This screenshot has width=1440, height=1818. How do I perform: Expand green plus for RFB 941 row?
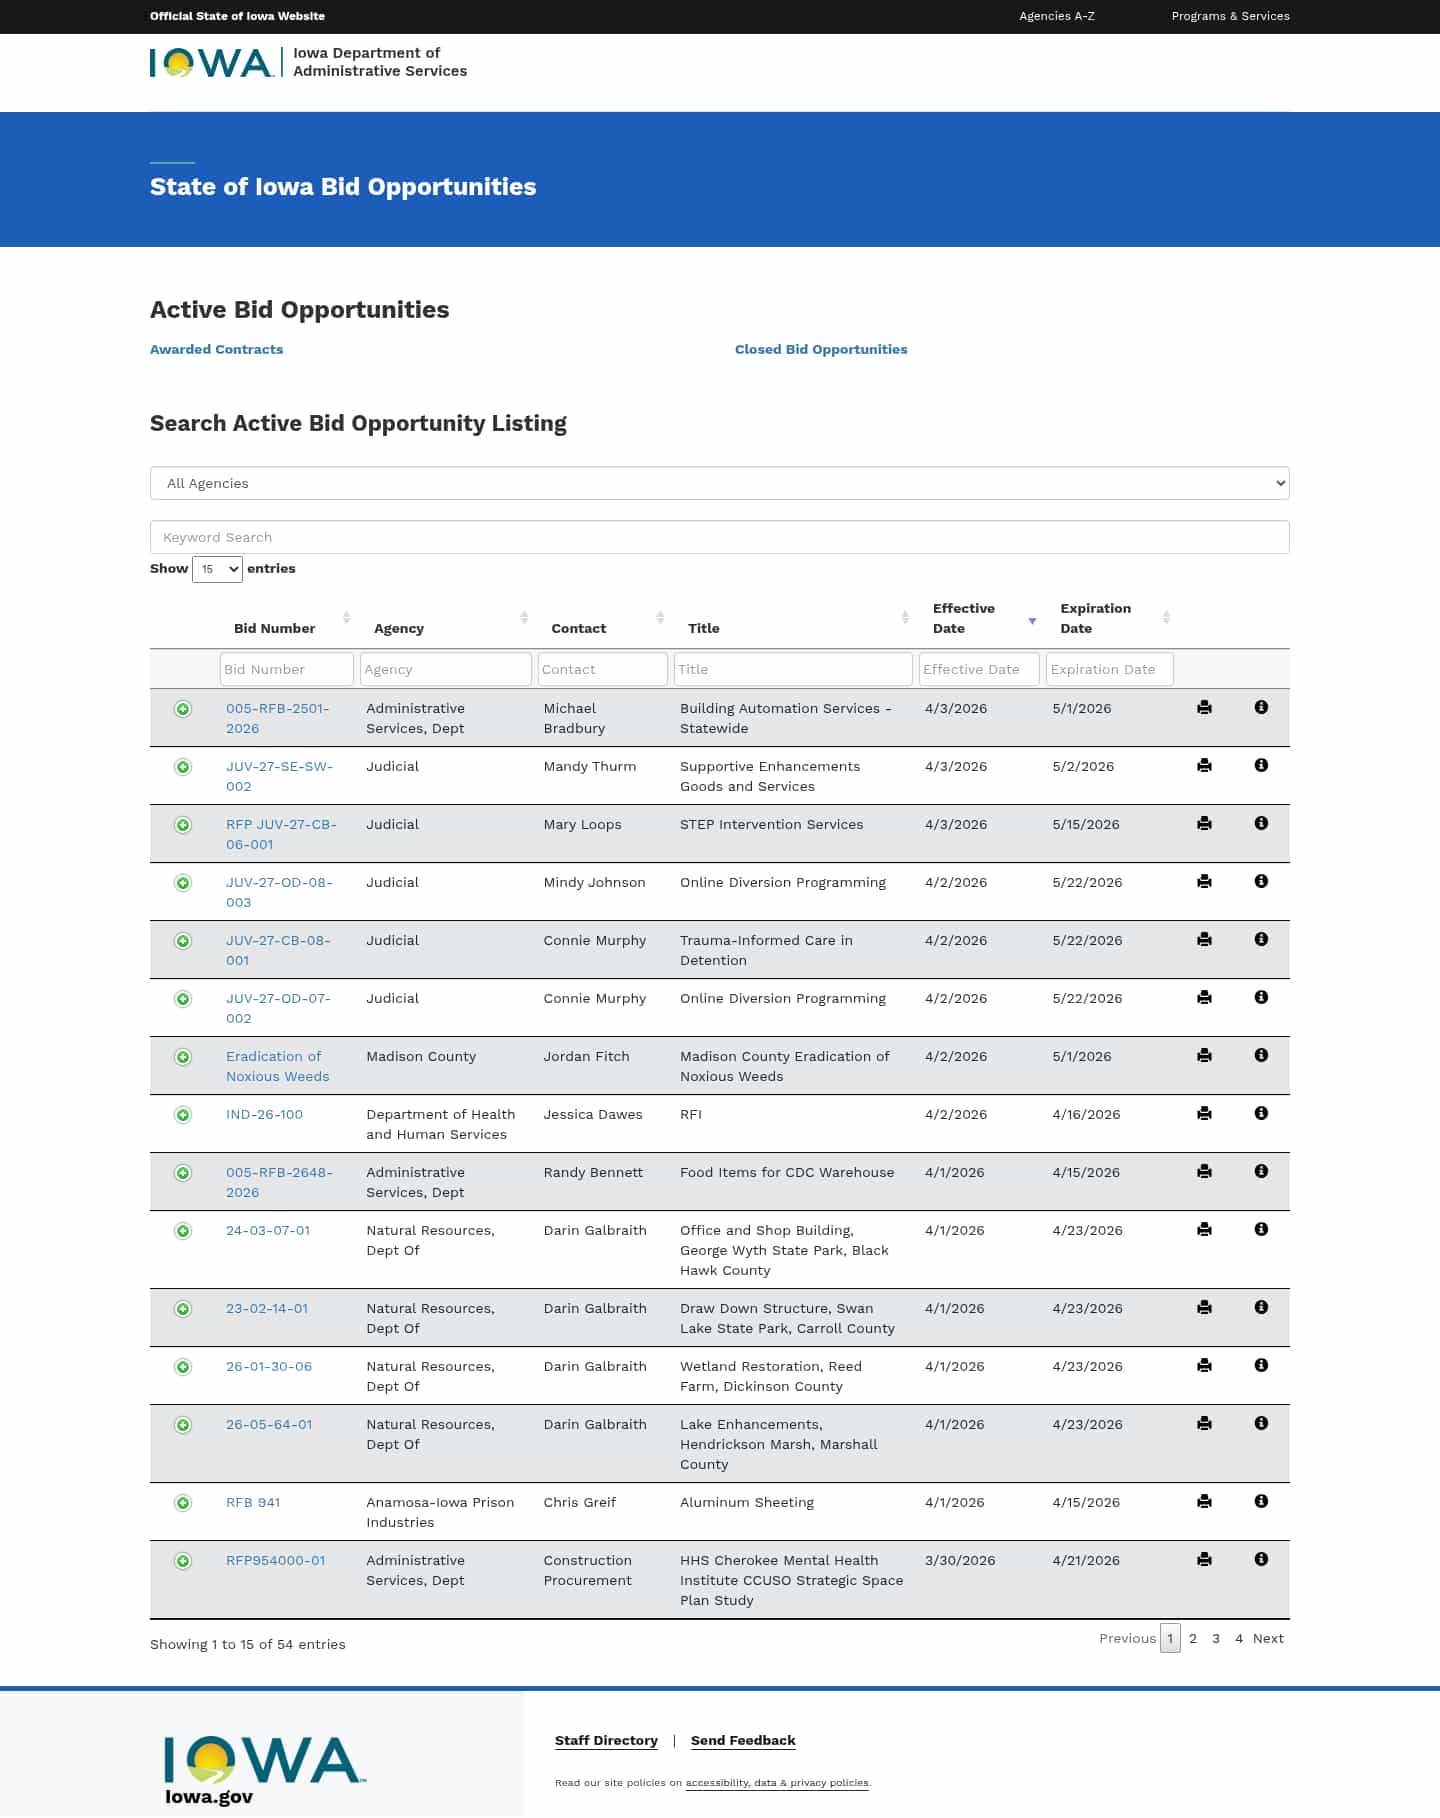[183, 1503]
